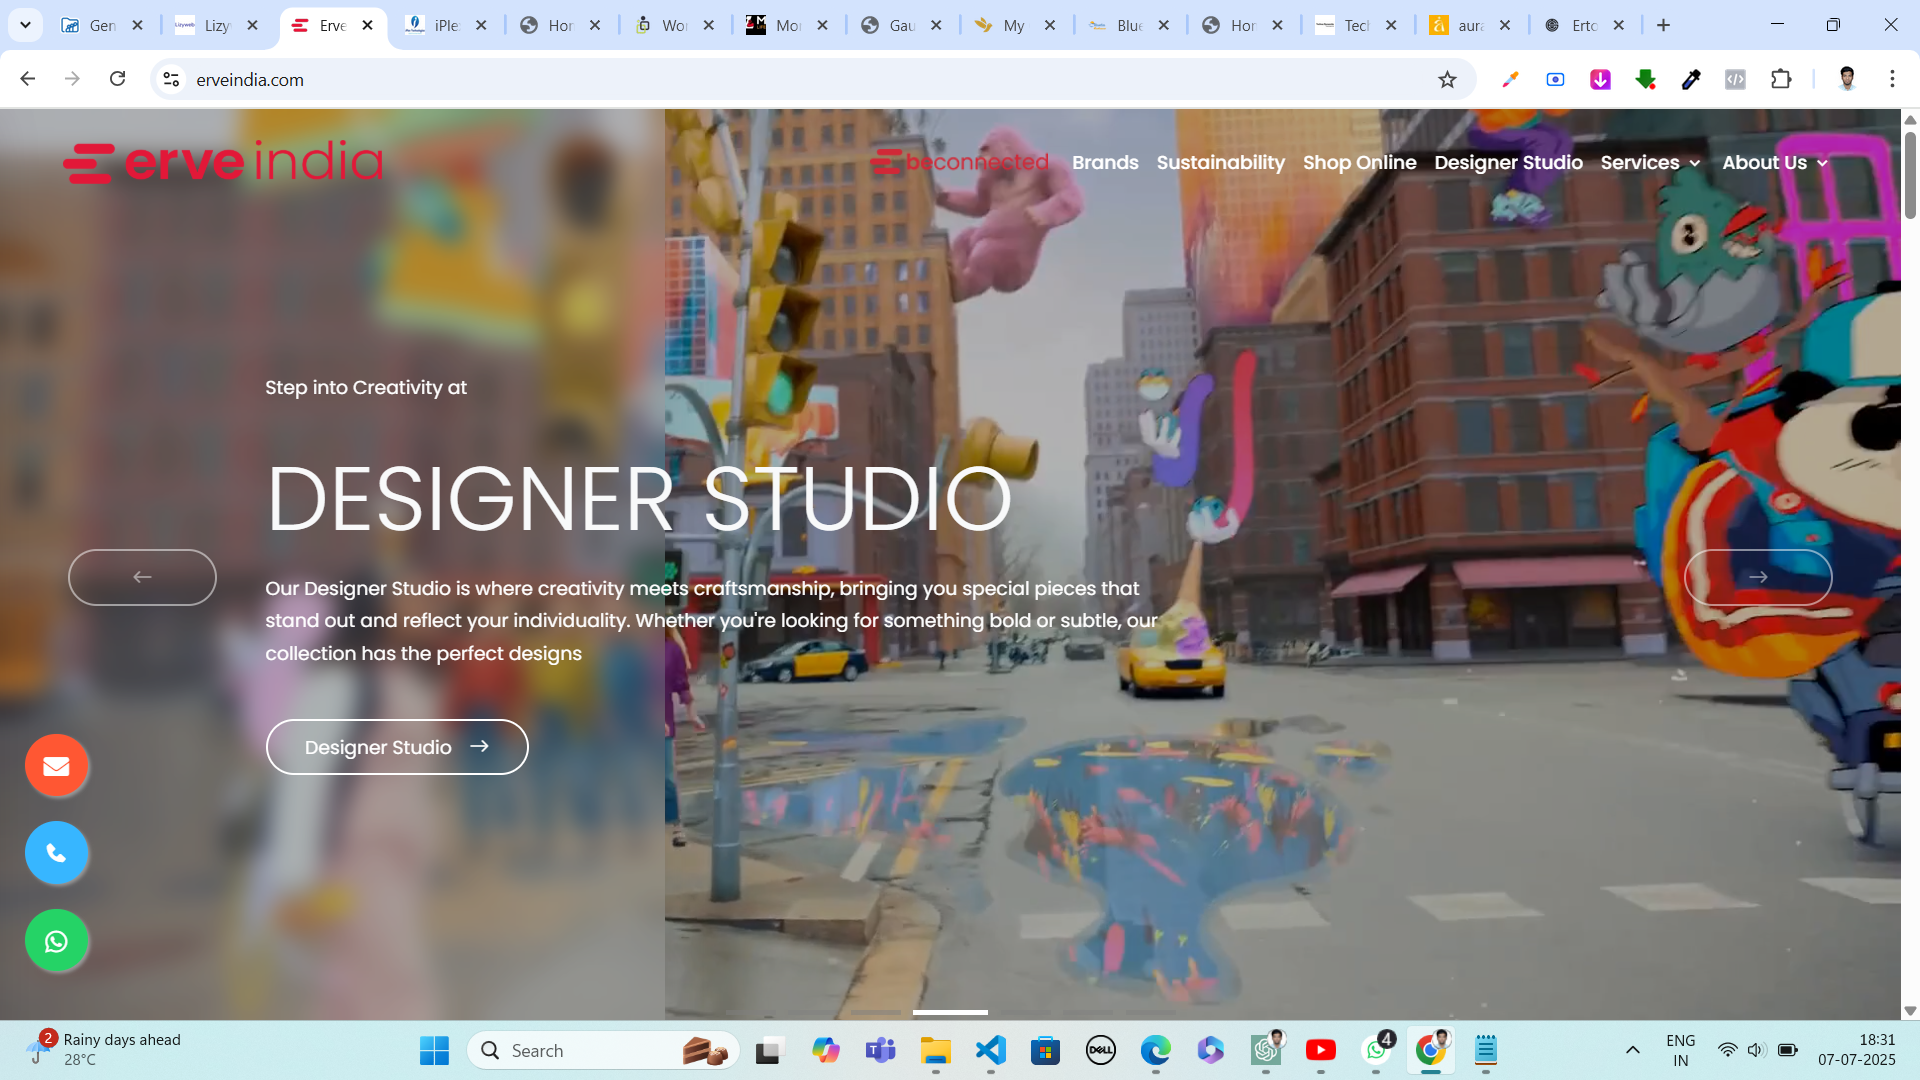Open WhatsApp chat via green floating button
Image resolution: width=1920 pixels, height=1080 pixels.
tap(56, 941)
